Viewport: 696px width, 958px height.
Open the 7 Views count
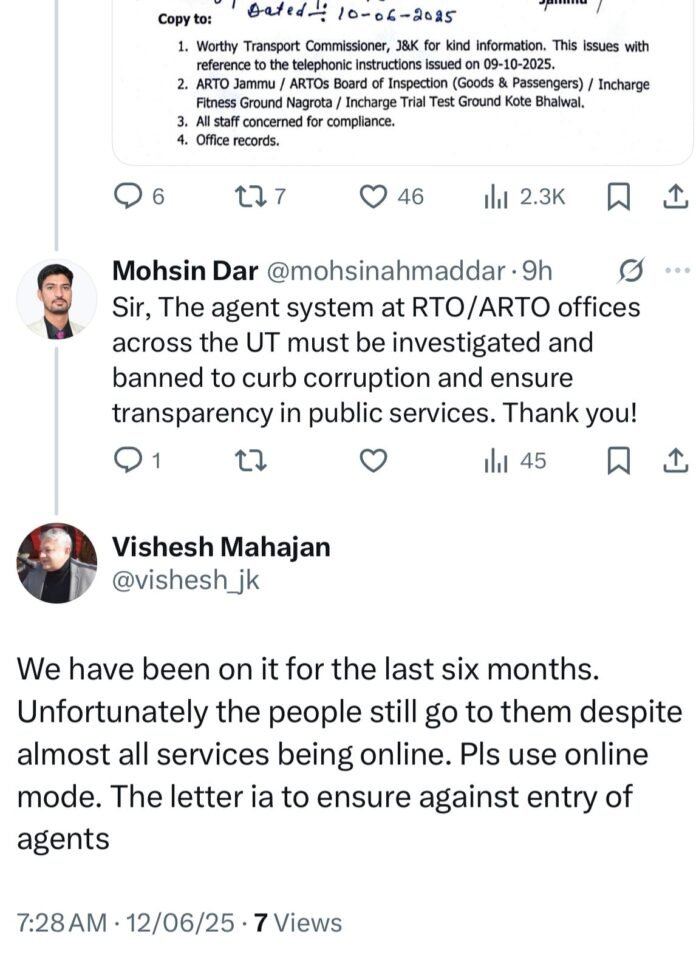pos(298,923)
